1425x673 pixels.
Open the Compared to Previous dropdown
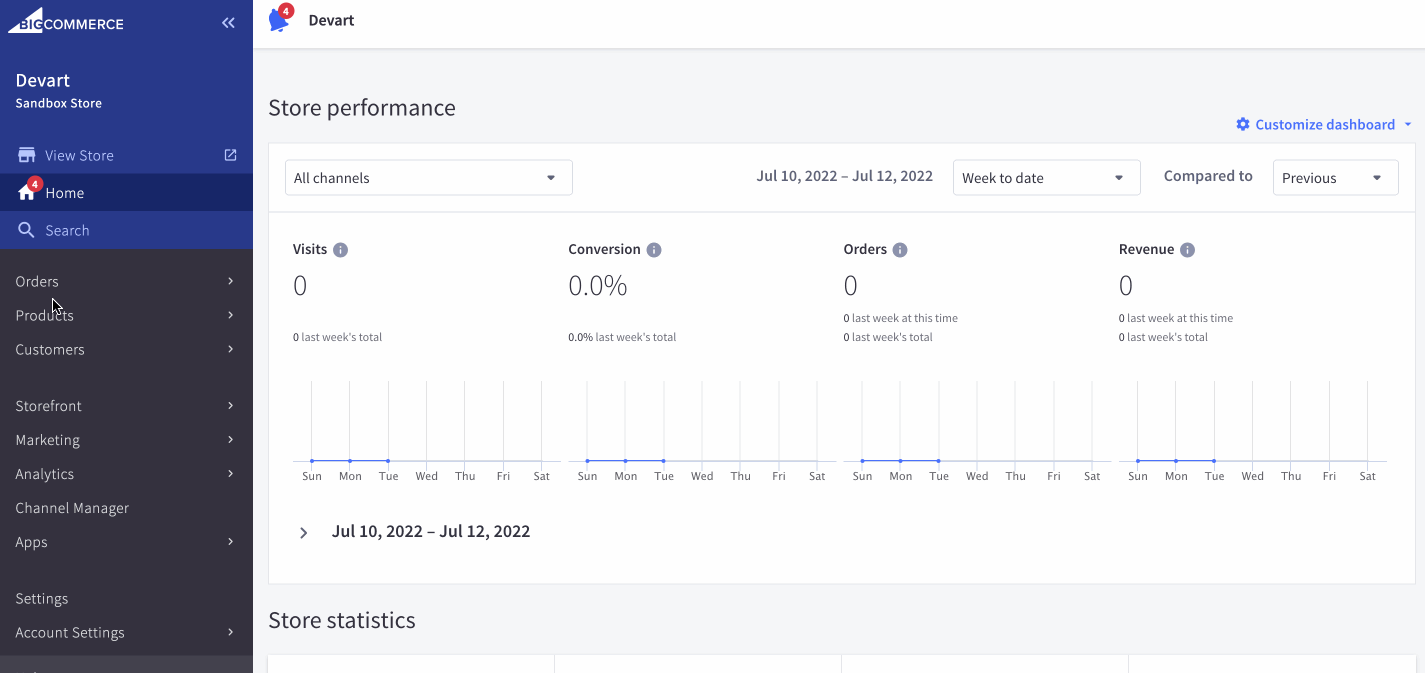[x=1335, y=178]
